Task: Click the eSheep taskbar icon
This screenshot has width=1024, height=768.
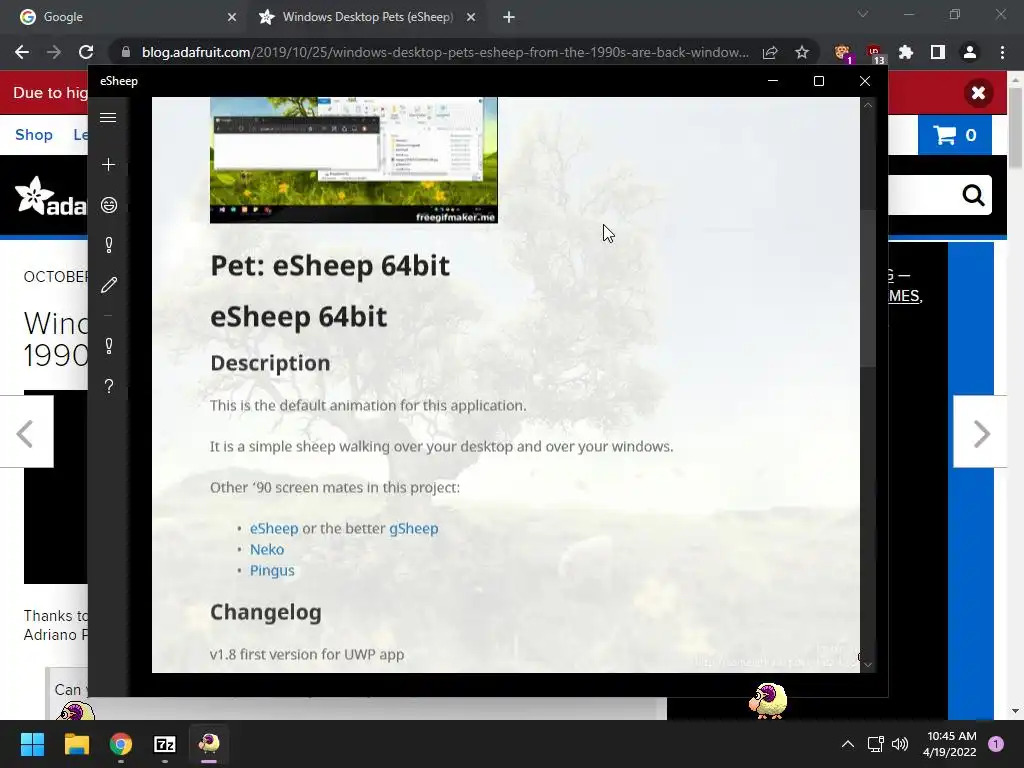Action: tap(209, 744)
